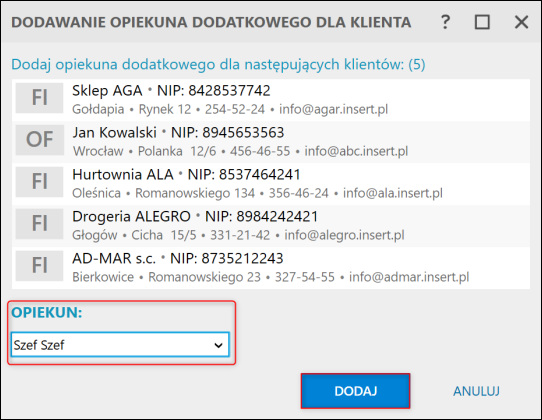Click the FI badge for Hurtownia ALA
The height and width of the screenshot is (420, 542).
[39, 182]
